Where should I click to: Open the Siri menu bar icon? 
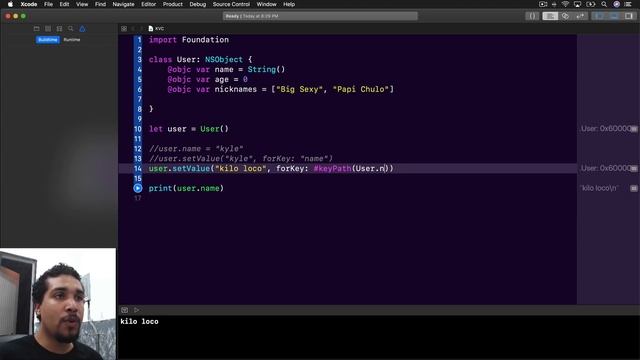pos(616,4)
